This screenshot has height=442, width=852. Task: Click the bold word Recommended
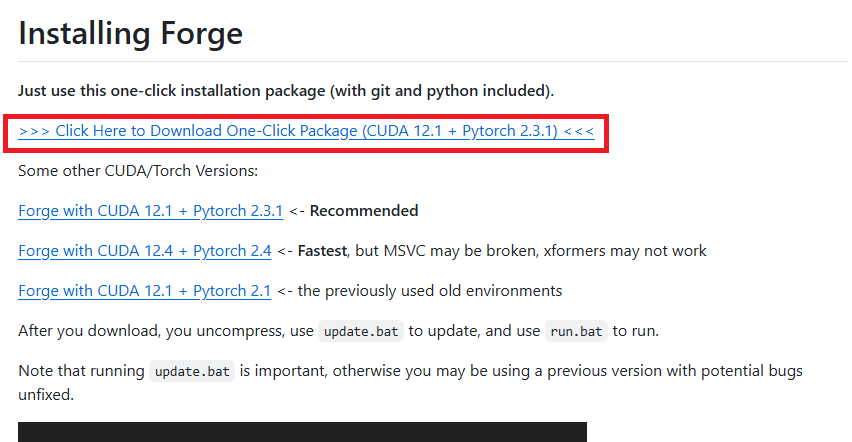pos(364,211)
